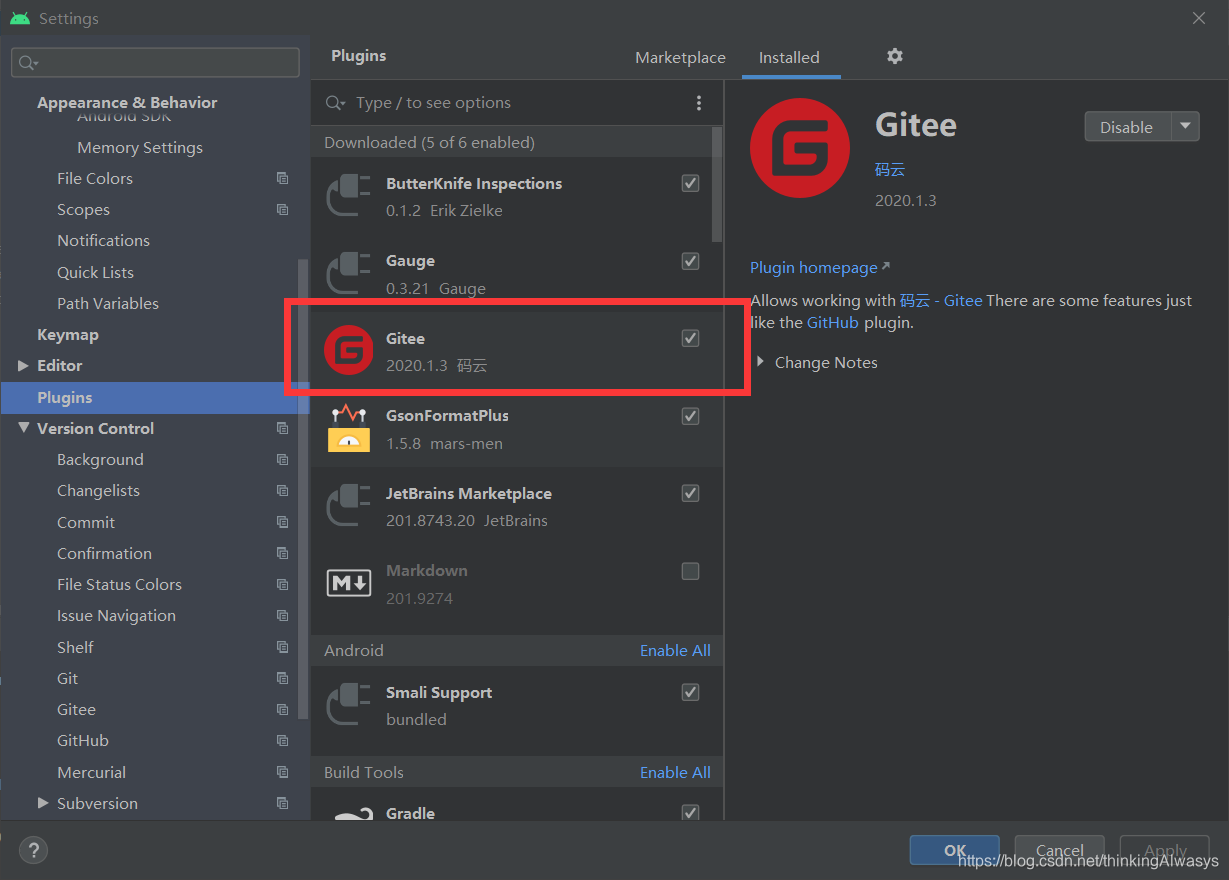
Task: Click the plugins settings gear icon
Action: coord(895,56)
